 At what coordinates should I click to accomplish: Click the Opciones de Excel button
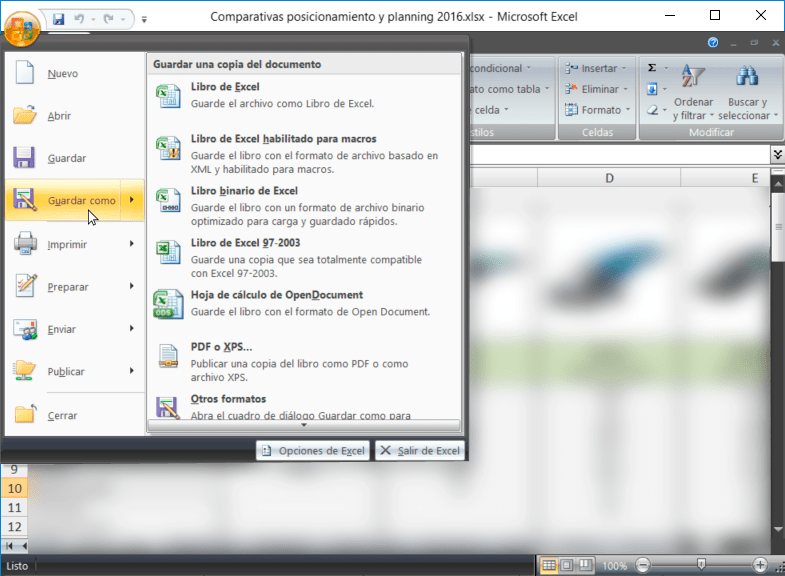tap(313, 451)
